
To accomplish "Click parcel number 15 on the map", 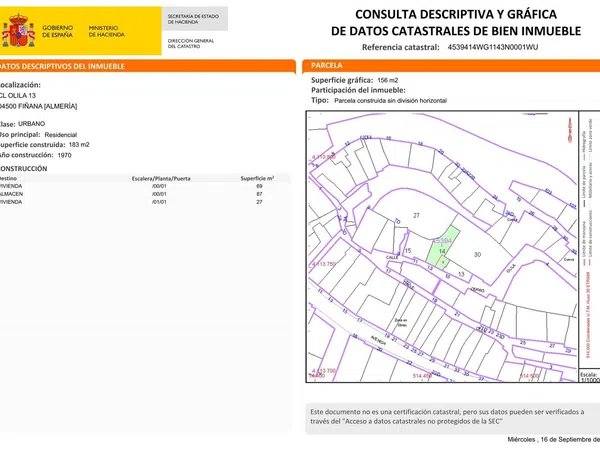I will coord(408,251).
